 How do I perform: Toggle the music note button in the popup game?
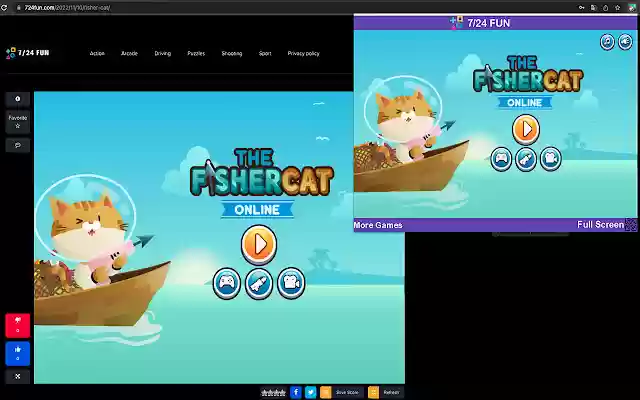point(607,42)
